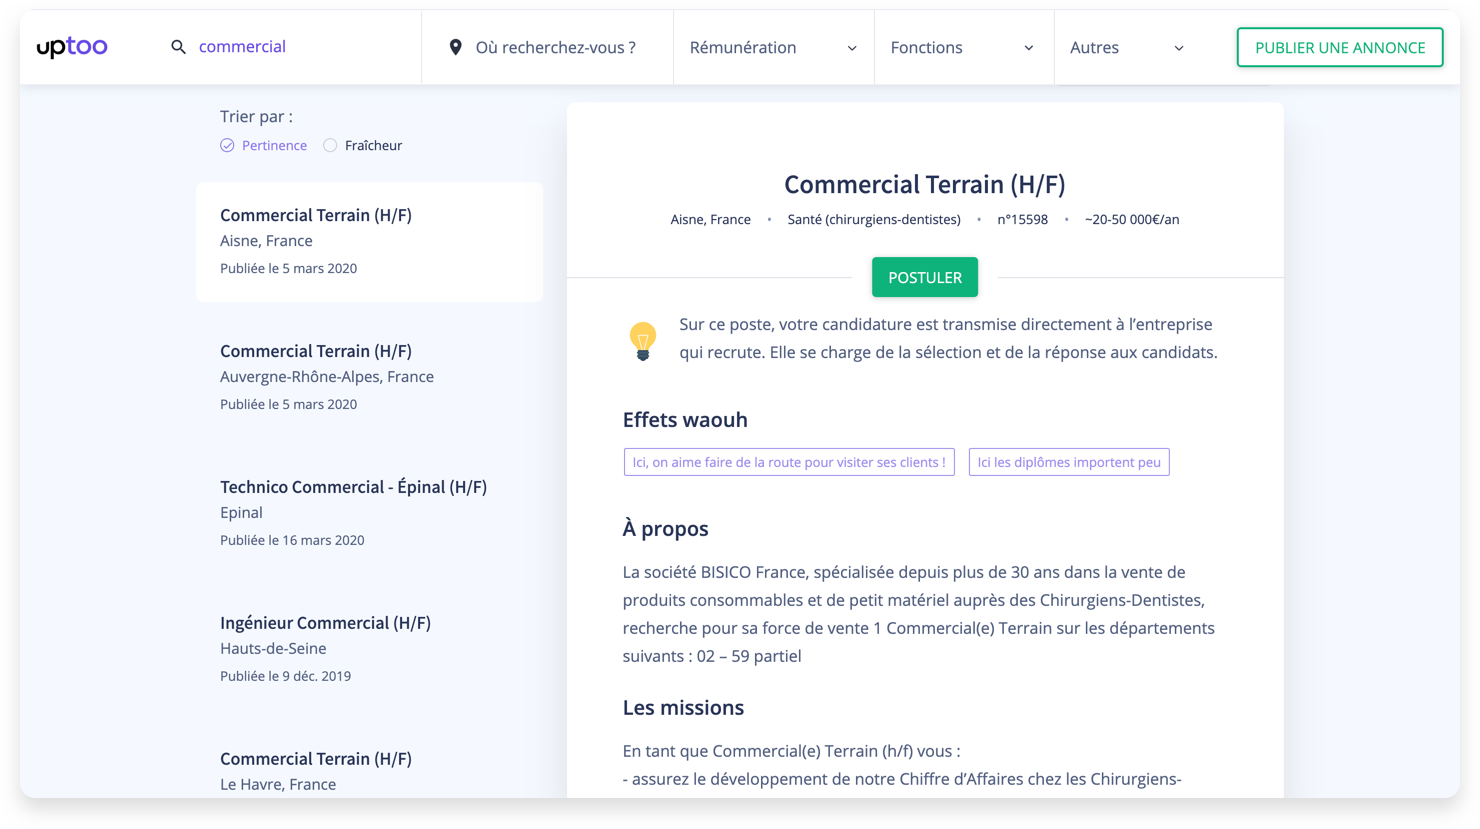Click the job number n°15598
The image size is (1480, 829).
(x=1022, y=219)
